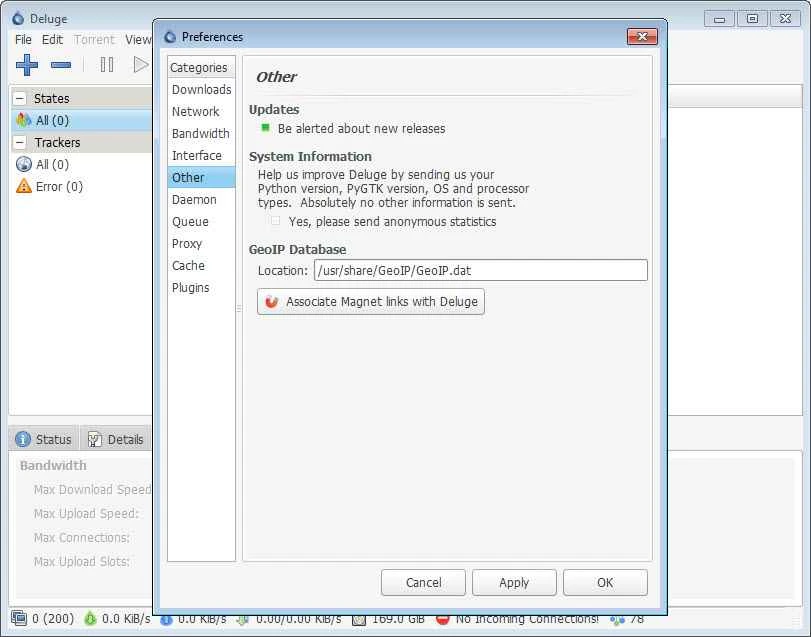Open the File menu
811x637 pixels.
pos(23,39)
